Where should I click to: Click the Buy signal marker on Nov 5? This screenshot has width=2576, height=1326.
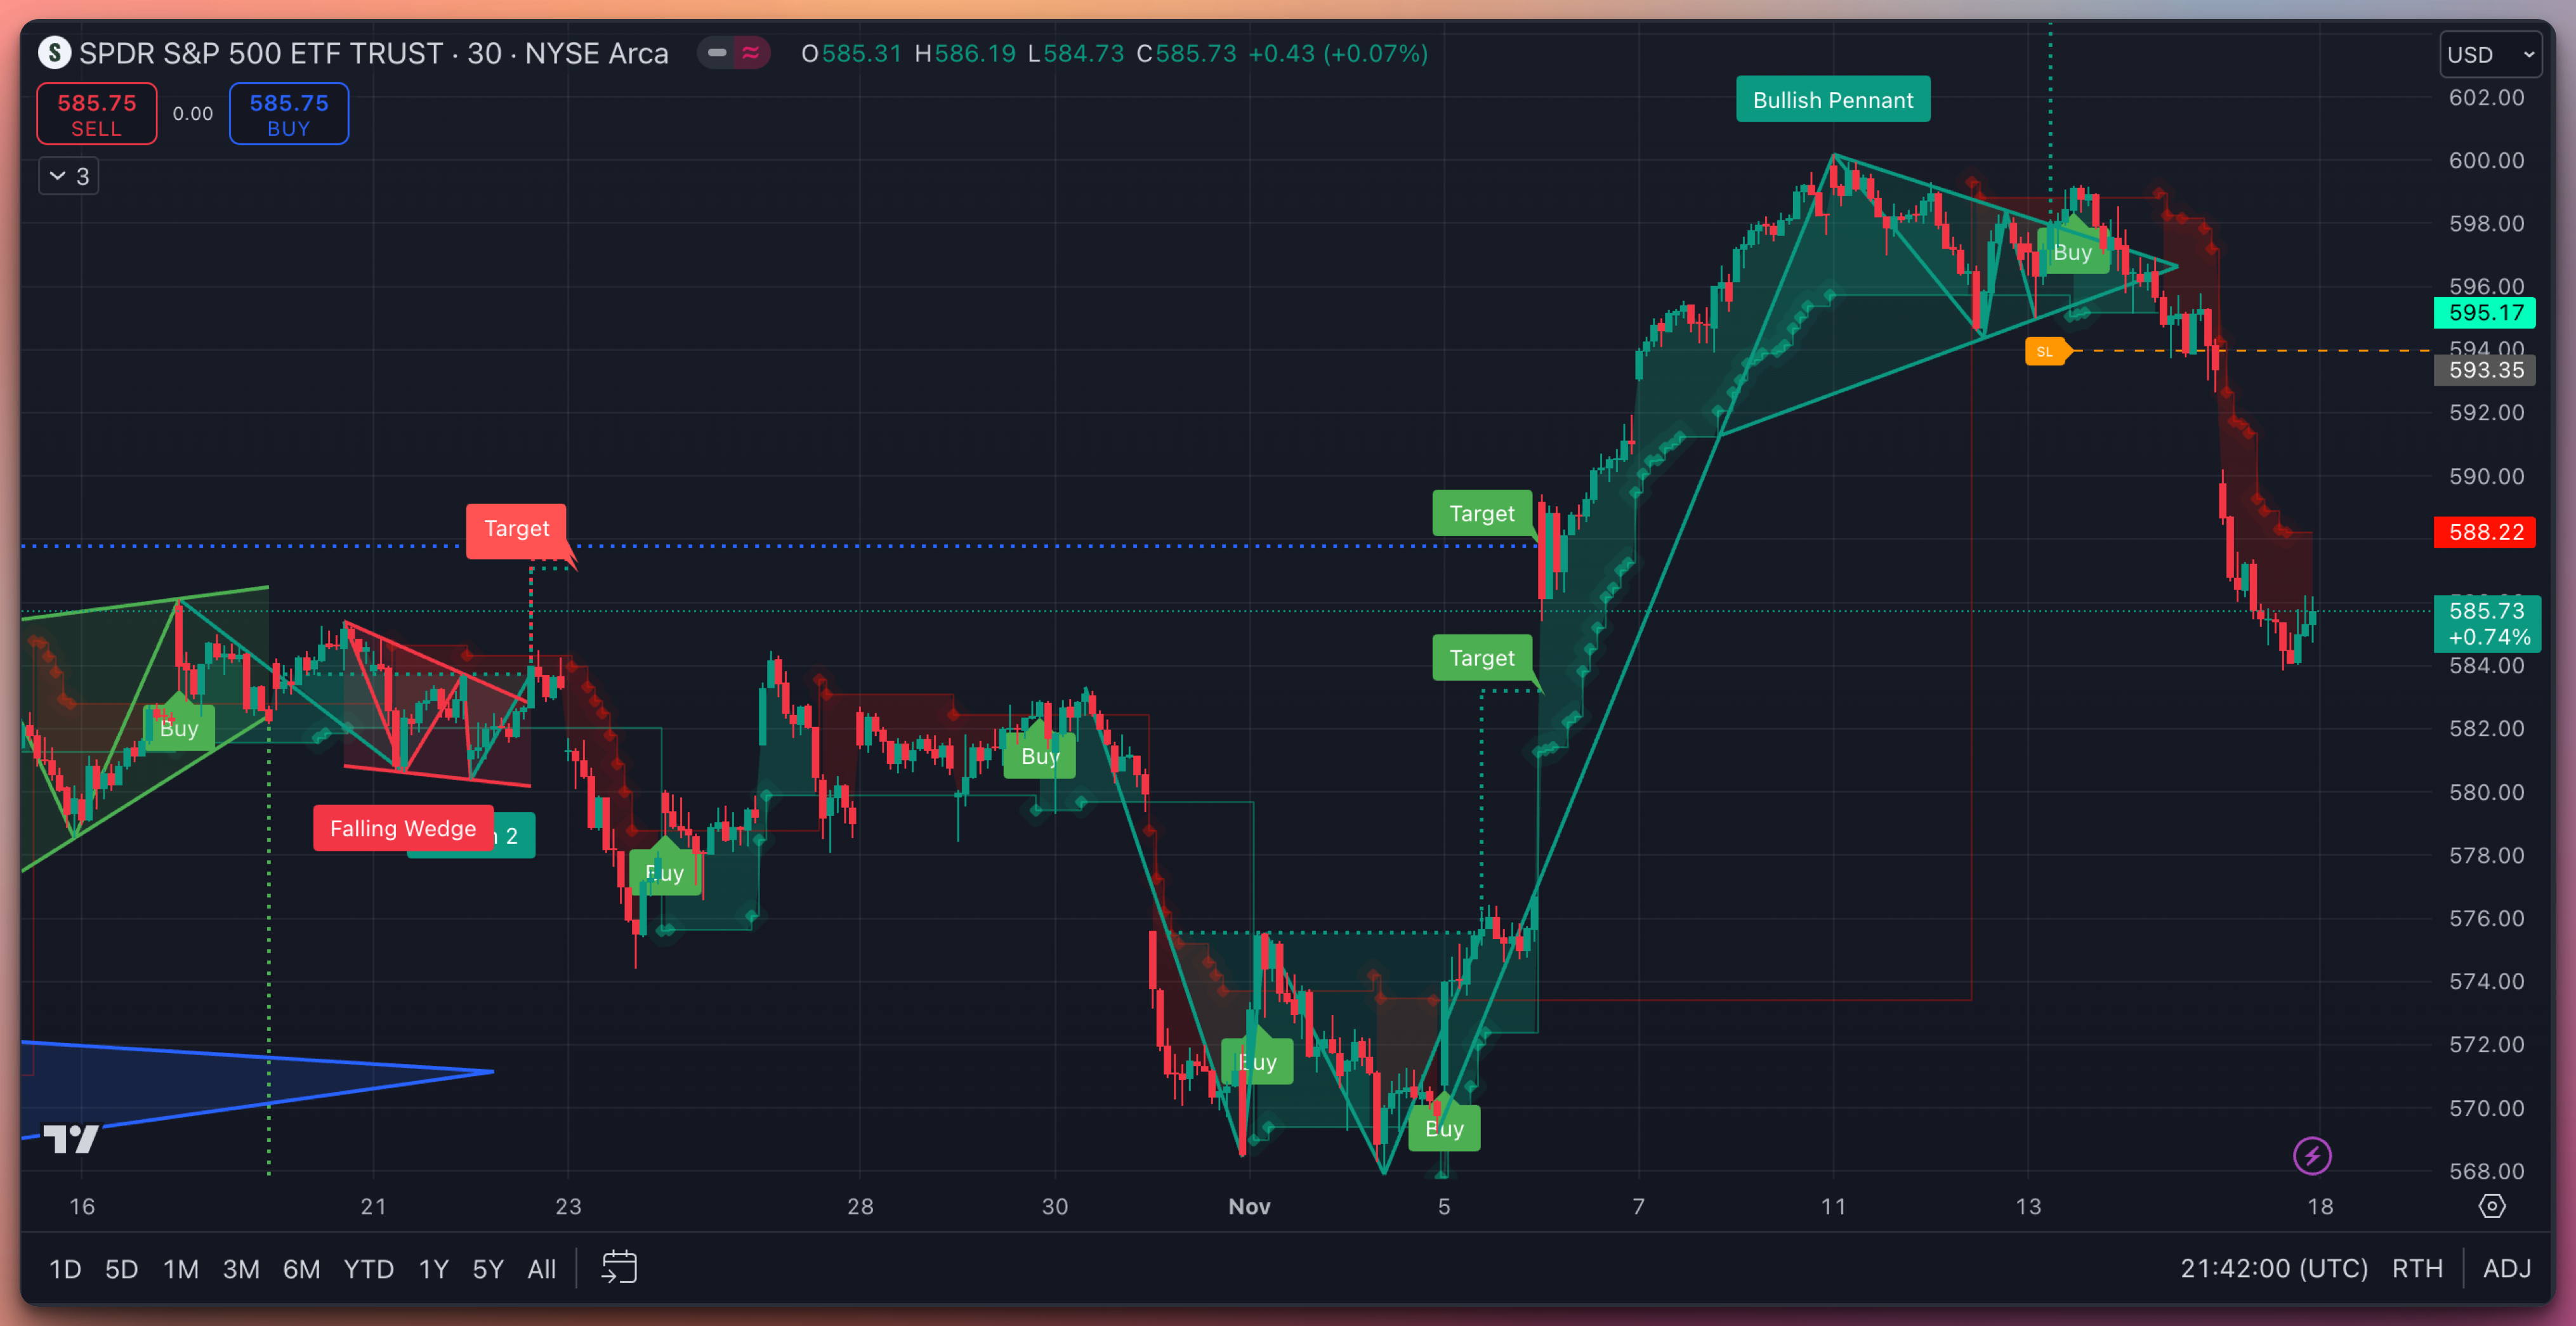click(x=1444, y=1127)
